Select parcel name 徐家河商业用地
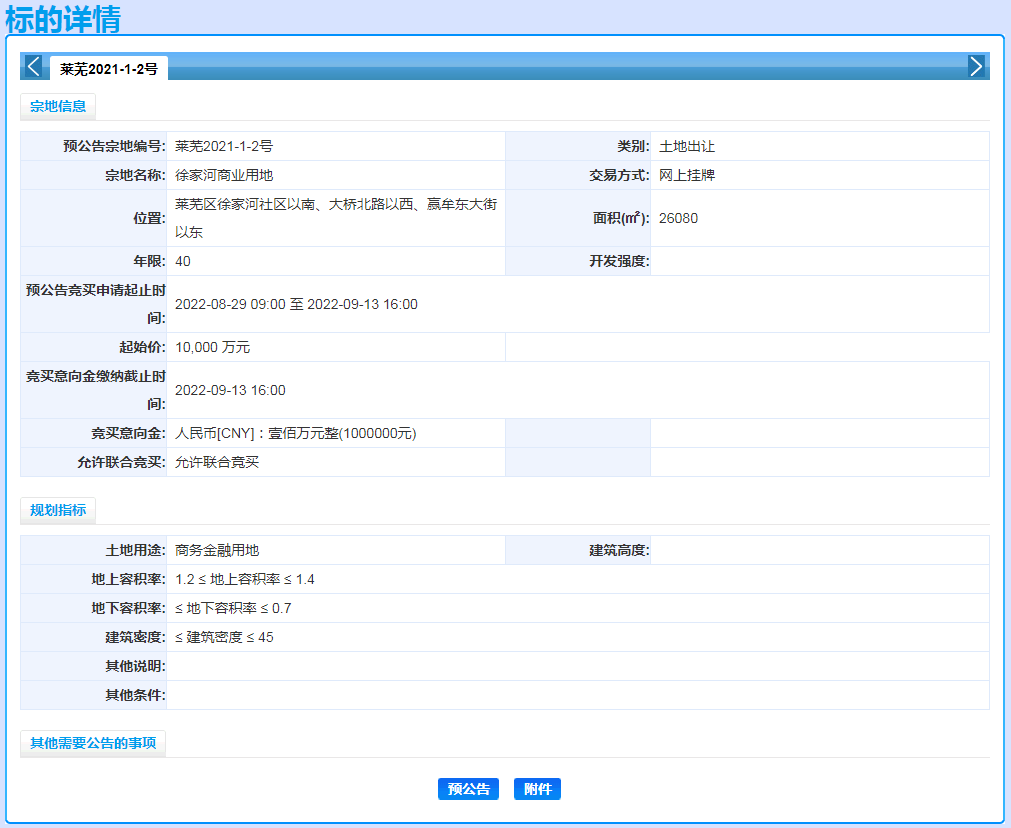The height and width of the screenshot is (828, 1011). click(224, 175)
